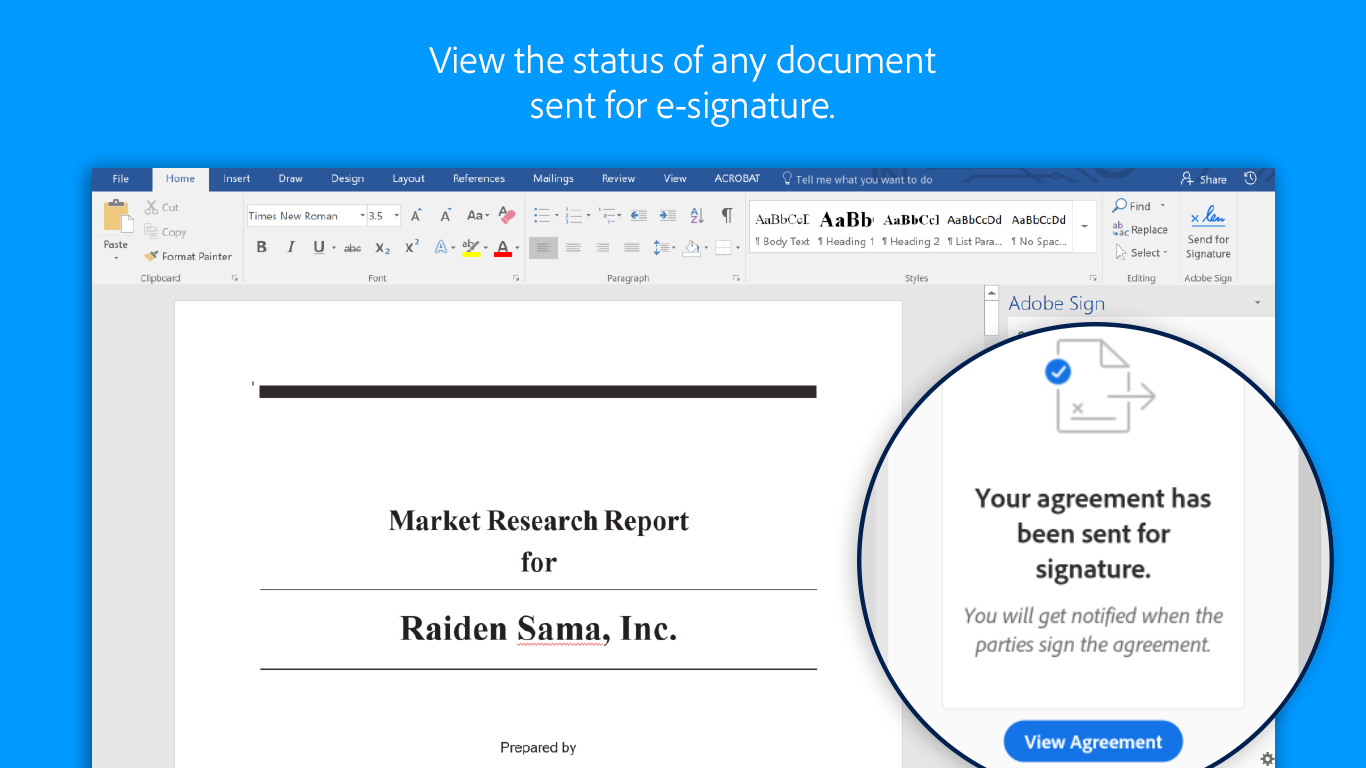The height and width of the screenshot is (768, 1366).
Task: Toggle underline formatting
Action: pos(319,247)
